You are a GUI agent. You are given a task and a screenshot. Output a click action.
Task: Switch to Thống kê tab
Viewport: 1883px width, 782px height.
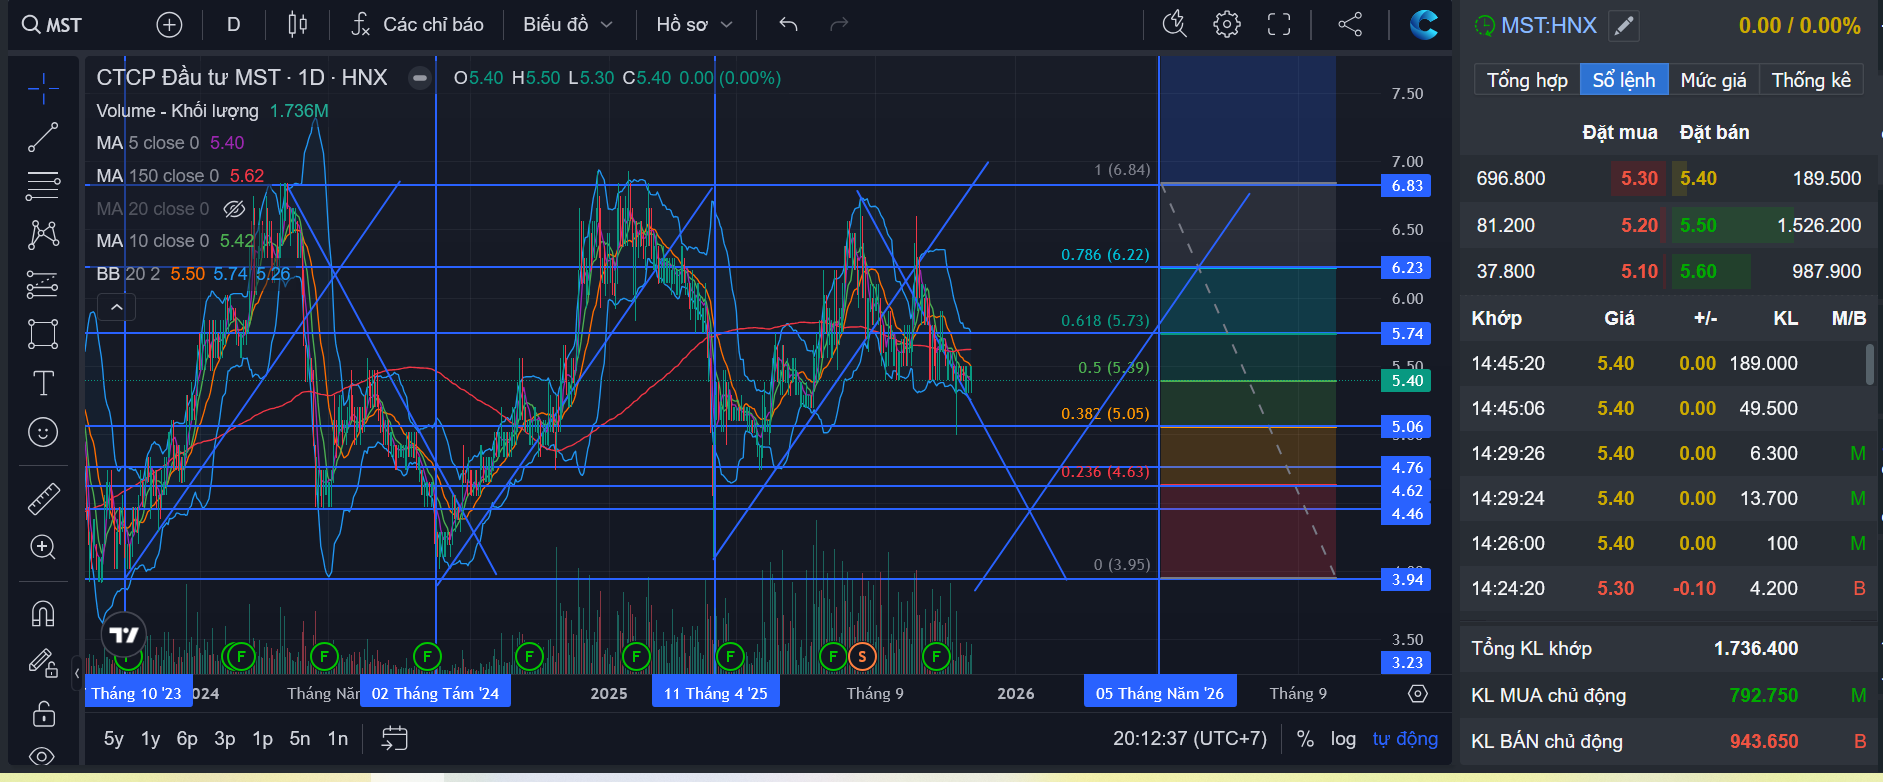(1811, 80)
